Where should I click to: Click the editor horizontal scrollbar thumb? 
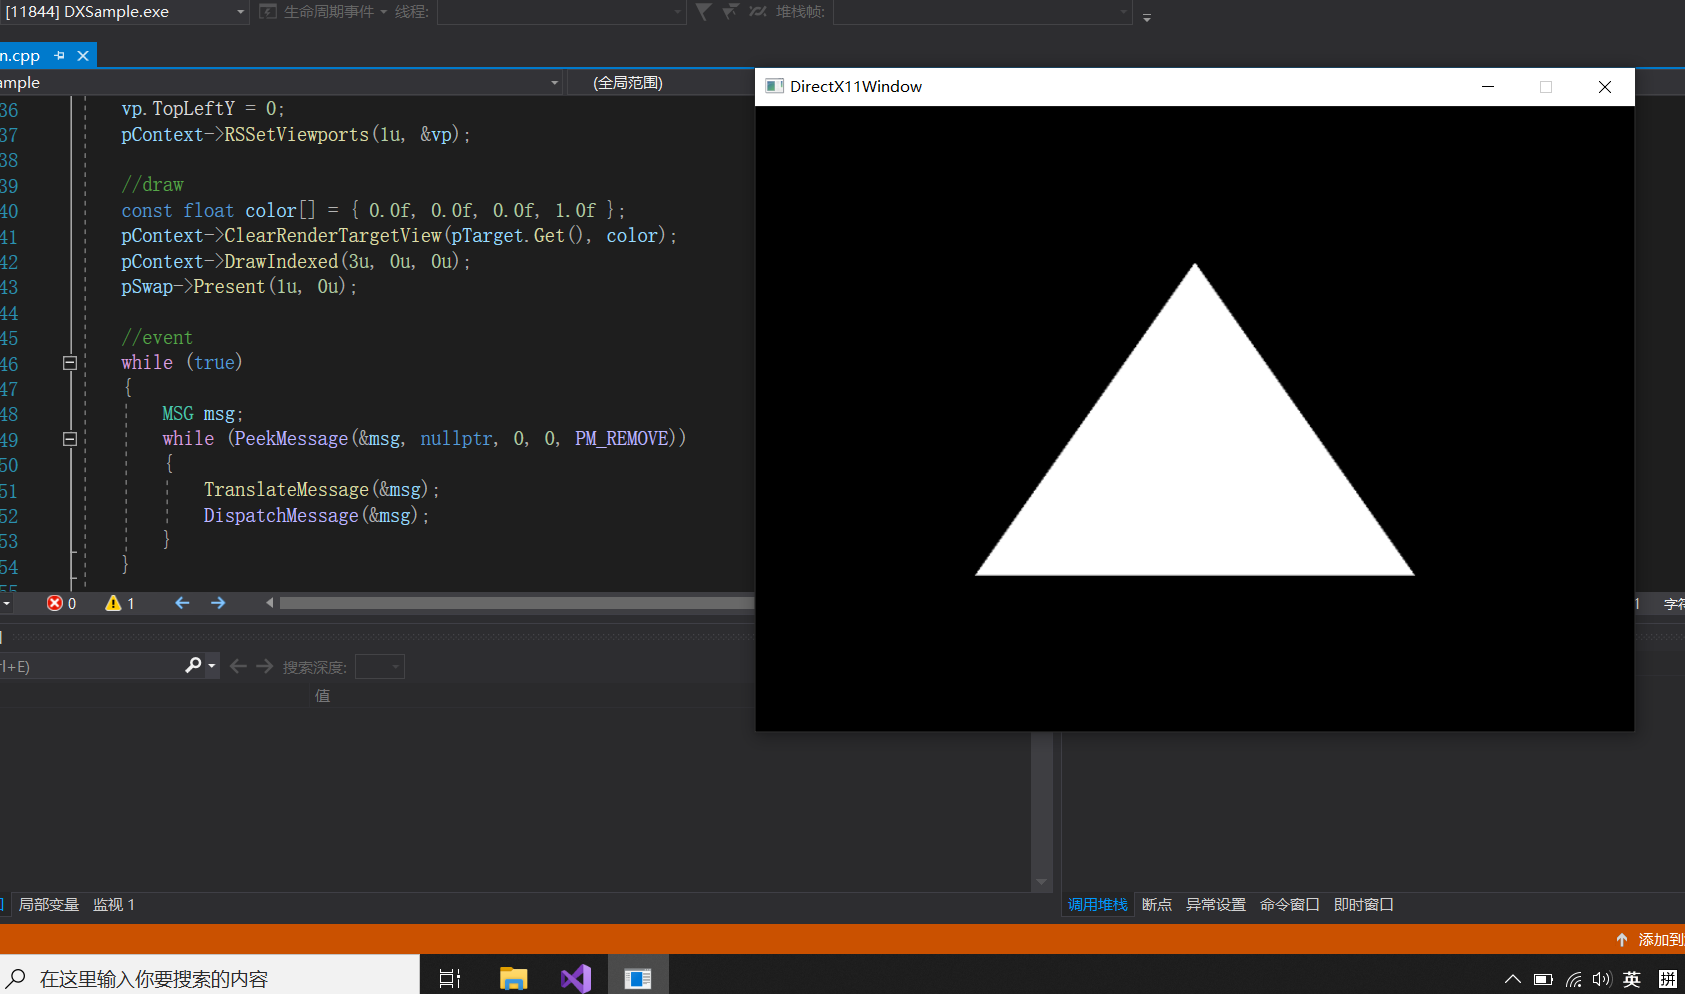(x=516, y=603)
